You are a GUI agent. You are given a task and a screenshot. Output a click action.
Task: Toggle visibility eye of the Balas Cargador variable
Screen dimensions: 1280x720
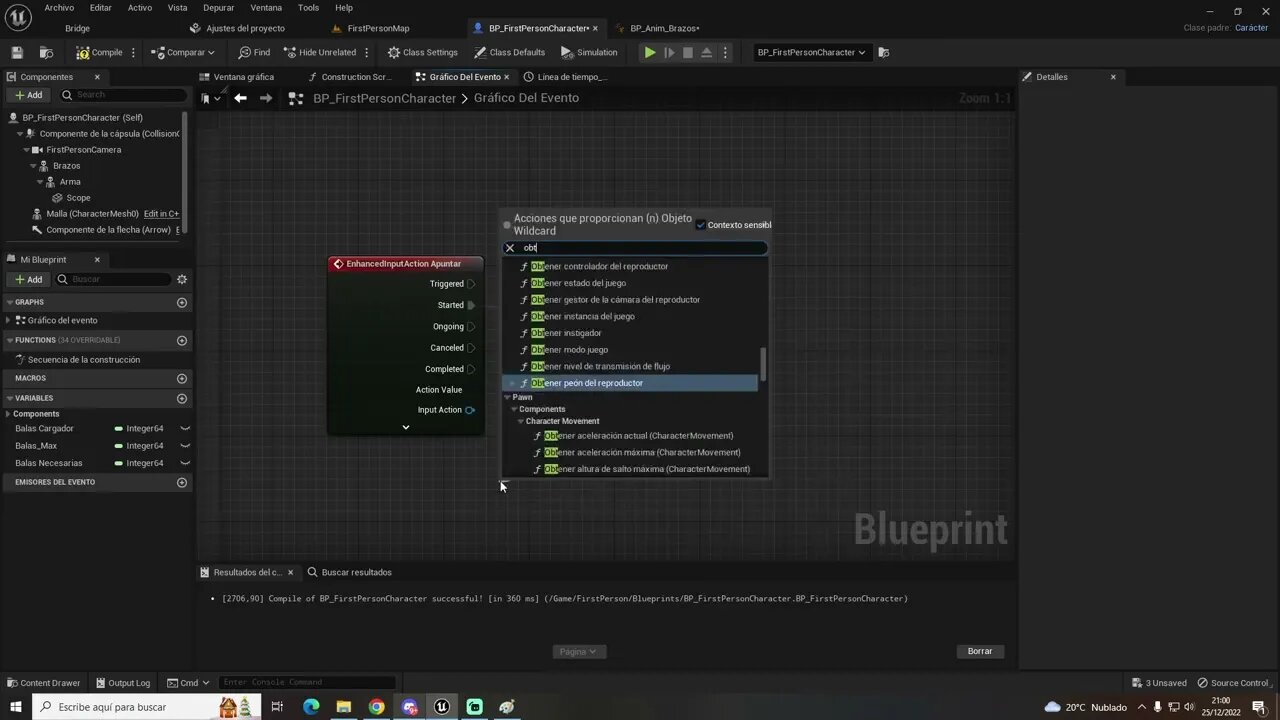pos(185,429)
